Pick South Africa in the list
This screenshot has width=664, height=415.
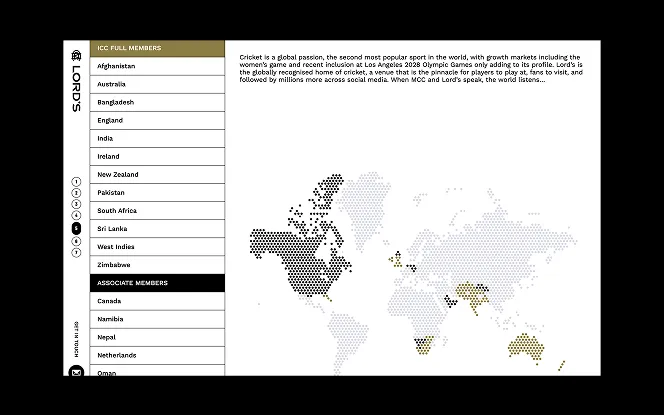coord(157,210)
